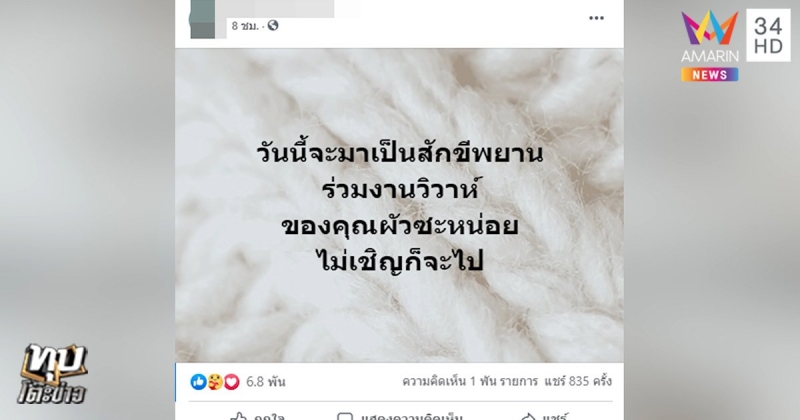Screen dimensions: 800x420
Task: Open the ความคิดเห็น 1 พัน รายการ comments list
Action: click(470, 381)
